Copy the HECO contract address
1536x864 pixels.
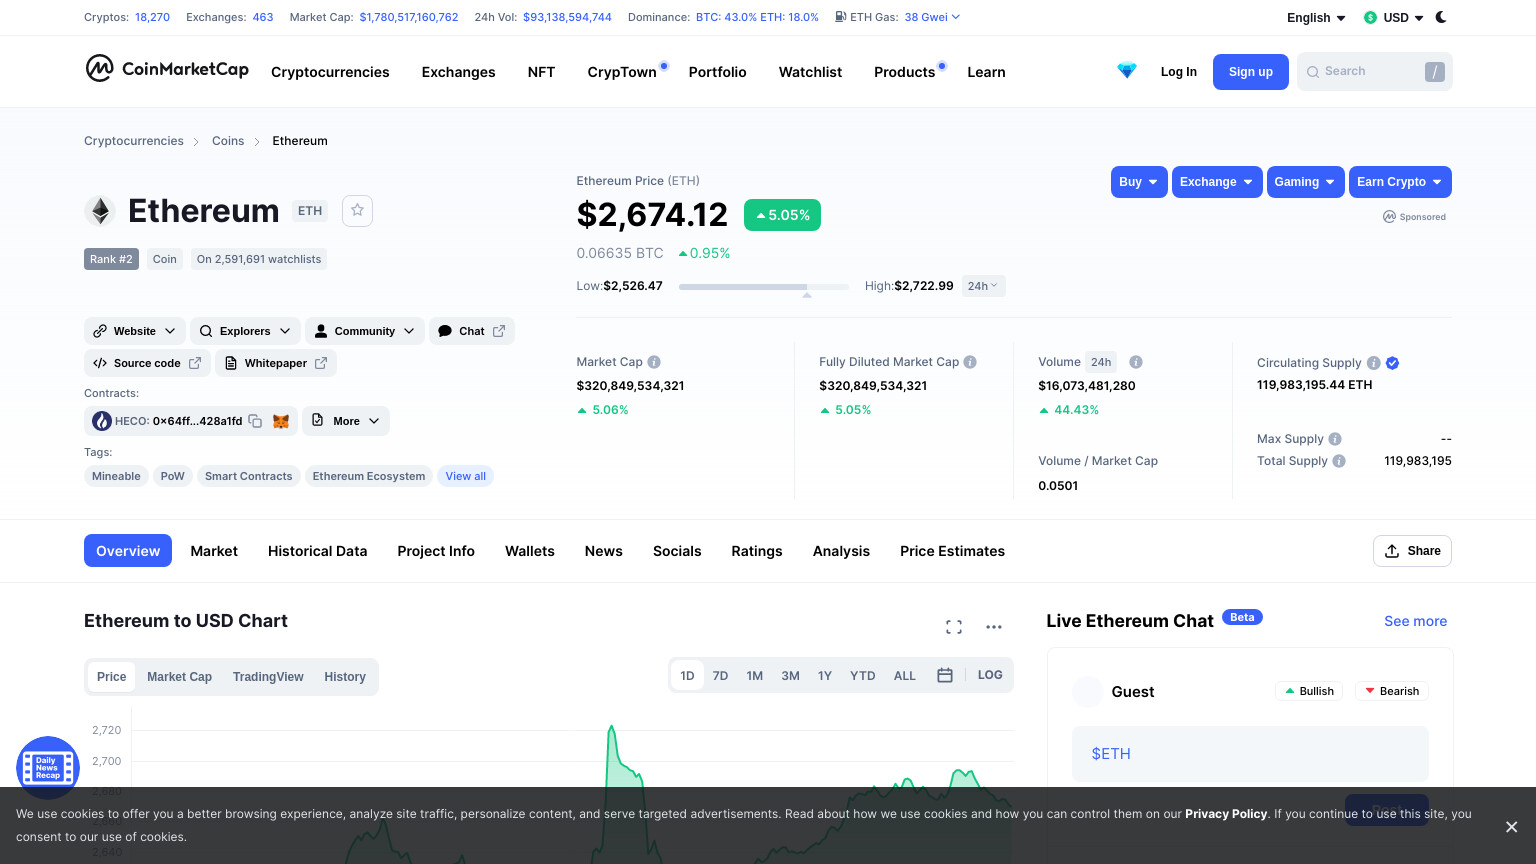coord(255,421)
